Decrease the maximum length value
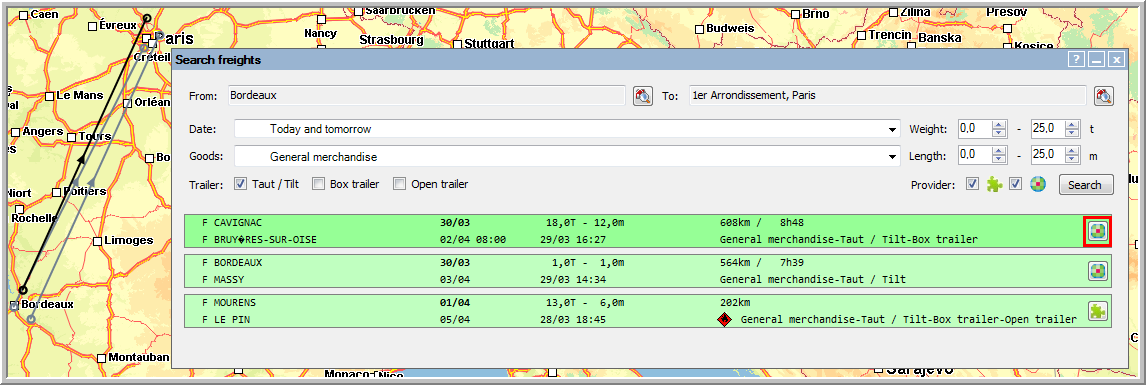Screen dimensions: 1146x385 tap(1071, 160)
